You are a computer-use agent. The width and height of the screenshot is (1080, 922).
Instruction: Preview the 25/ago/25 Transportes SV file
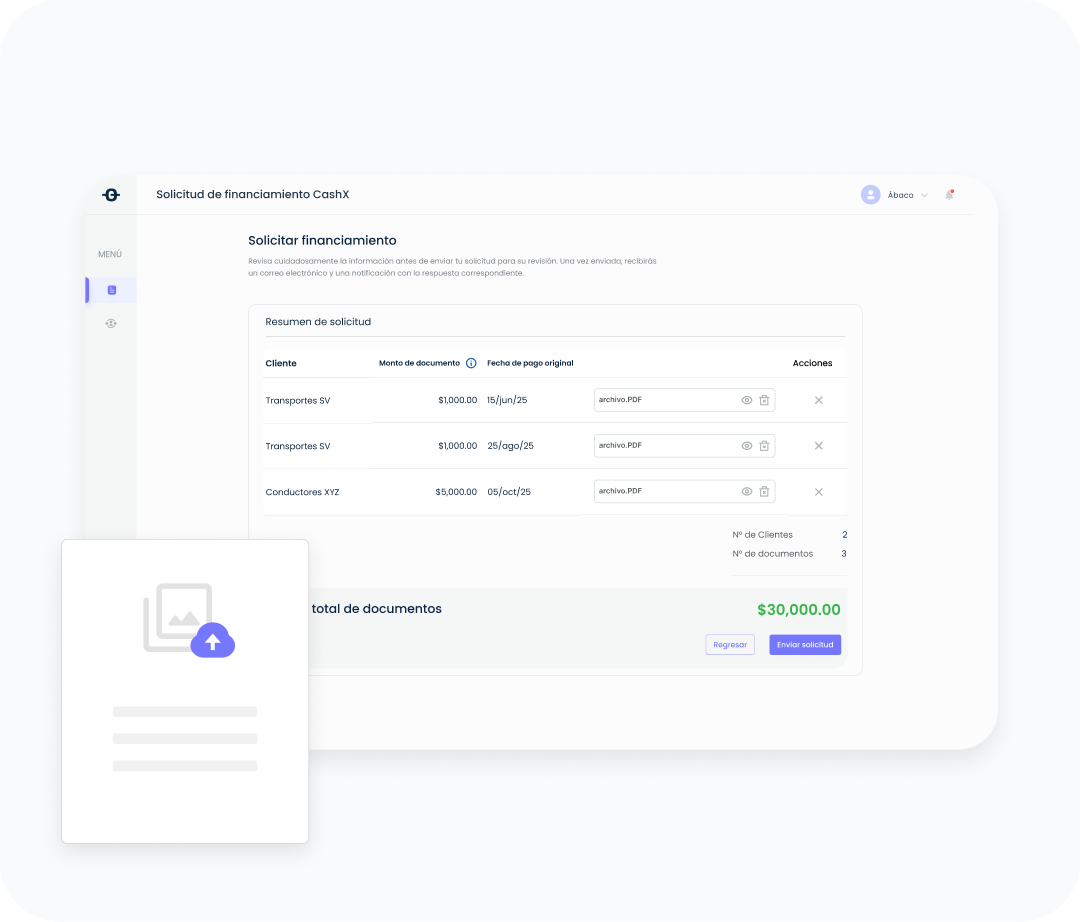[746, 446]
